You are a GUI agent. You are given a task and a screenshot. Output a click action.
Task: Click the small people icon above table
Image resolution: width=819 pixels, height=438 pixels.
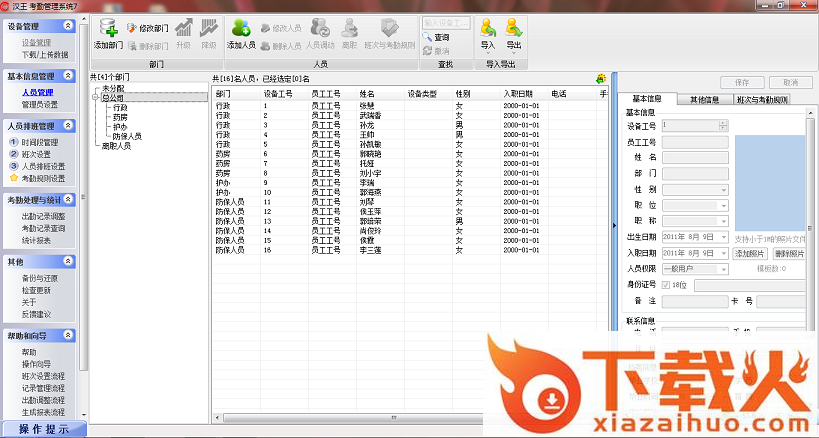[601, 78]
